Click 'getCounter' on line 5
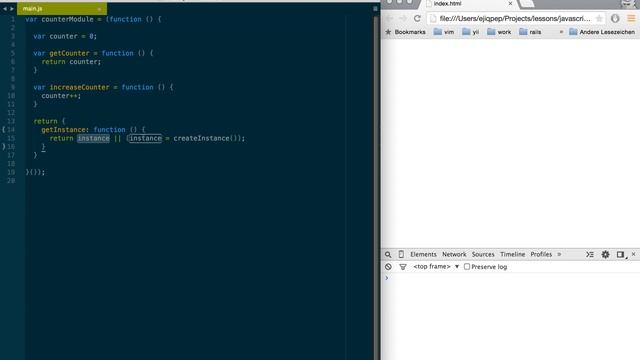 (x=69, y=53)
